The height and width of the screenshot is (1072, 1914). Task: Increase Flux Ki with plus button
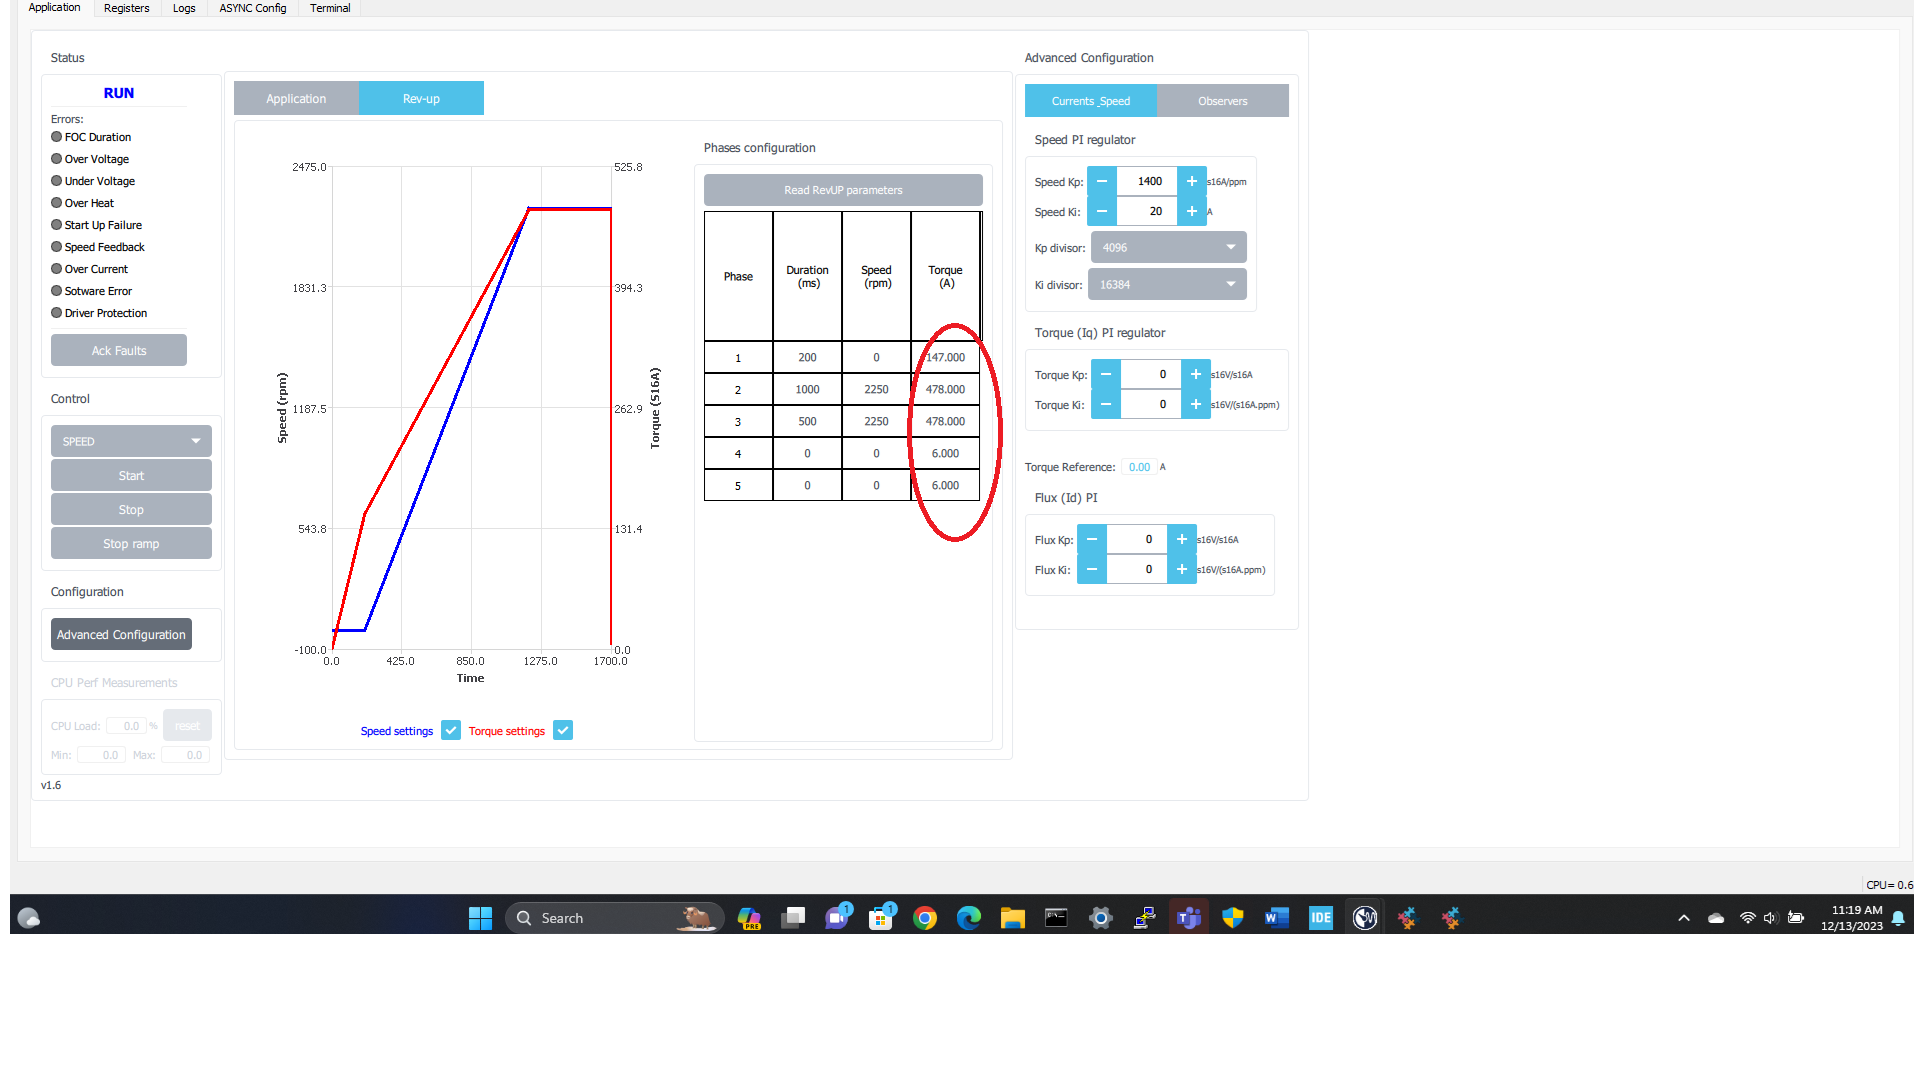(x=1182, y=569)
